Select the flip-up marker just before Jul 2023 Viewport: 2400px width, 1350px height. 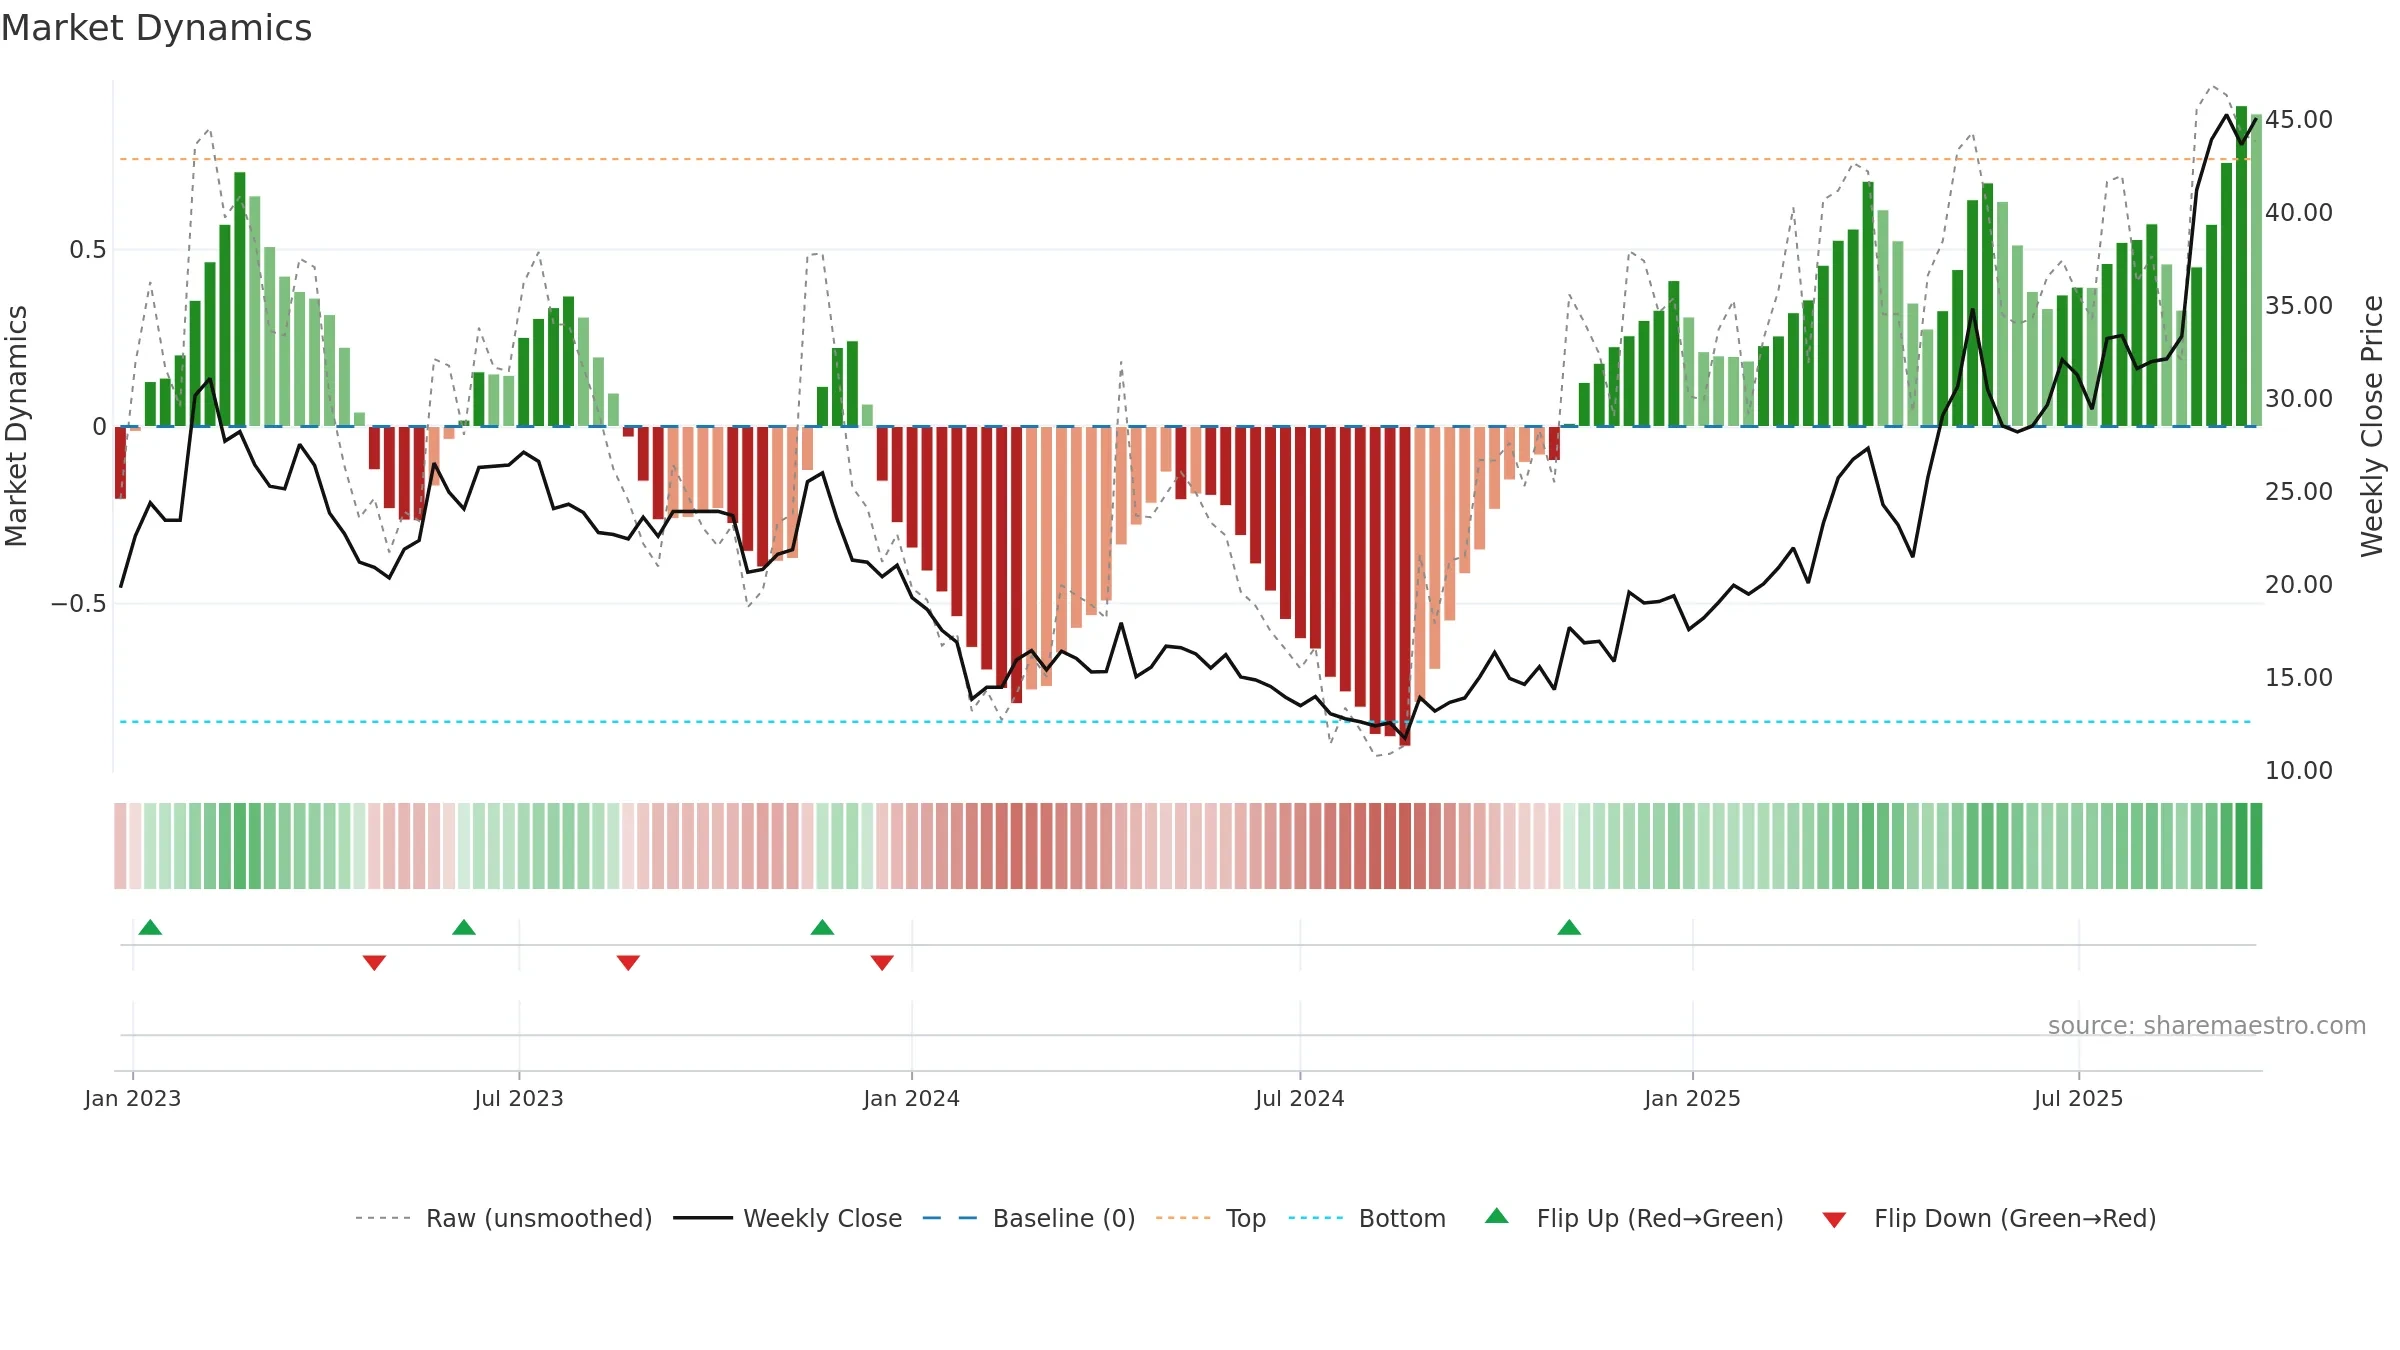point(464,927)
